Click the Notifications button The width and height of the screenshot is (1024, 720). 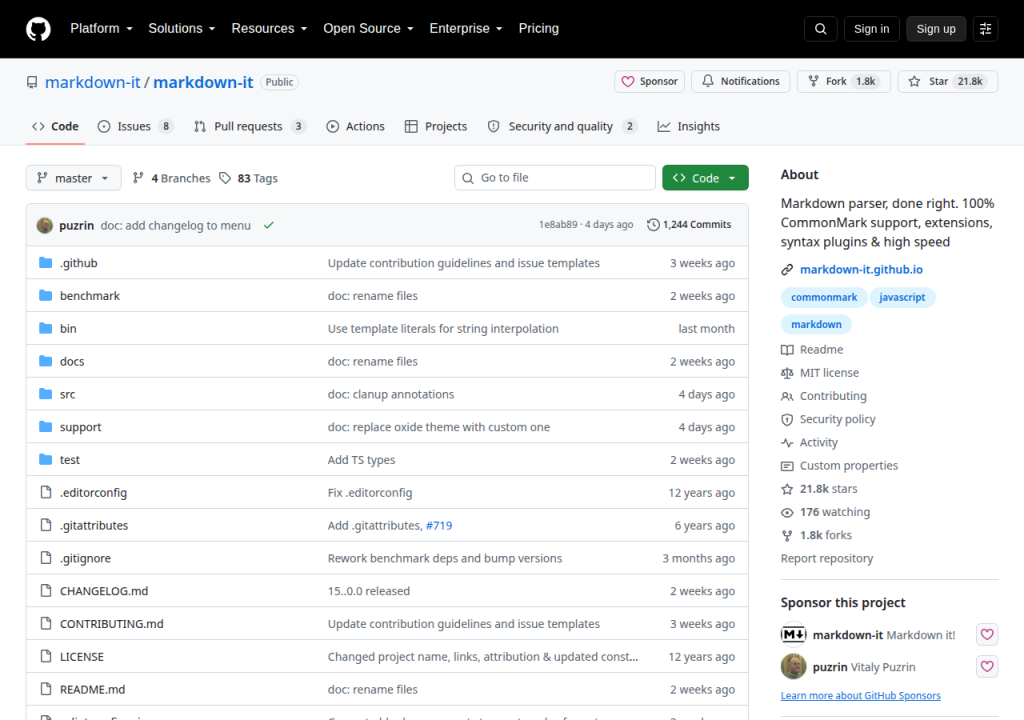point(741,81)
